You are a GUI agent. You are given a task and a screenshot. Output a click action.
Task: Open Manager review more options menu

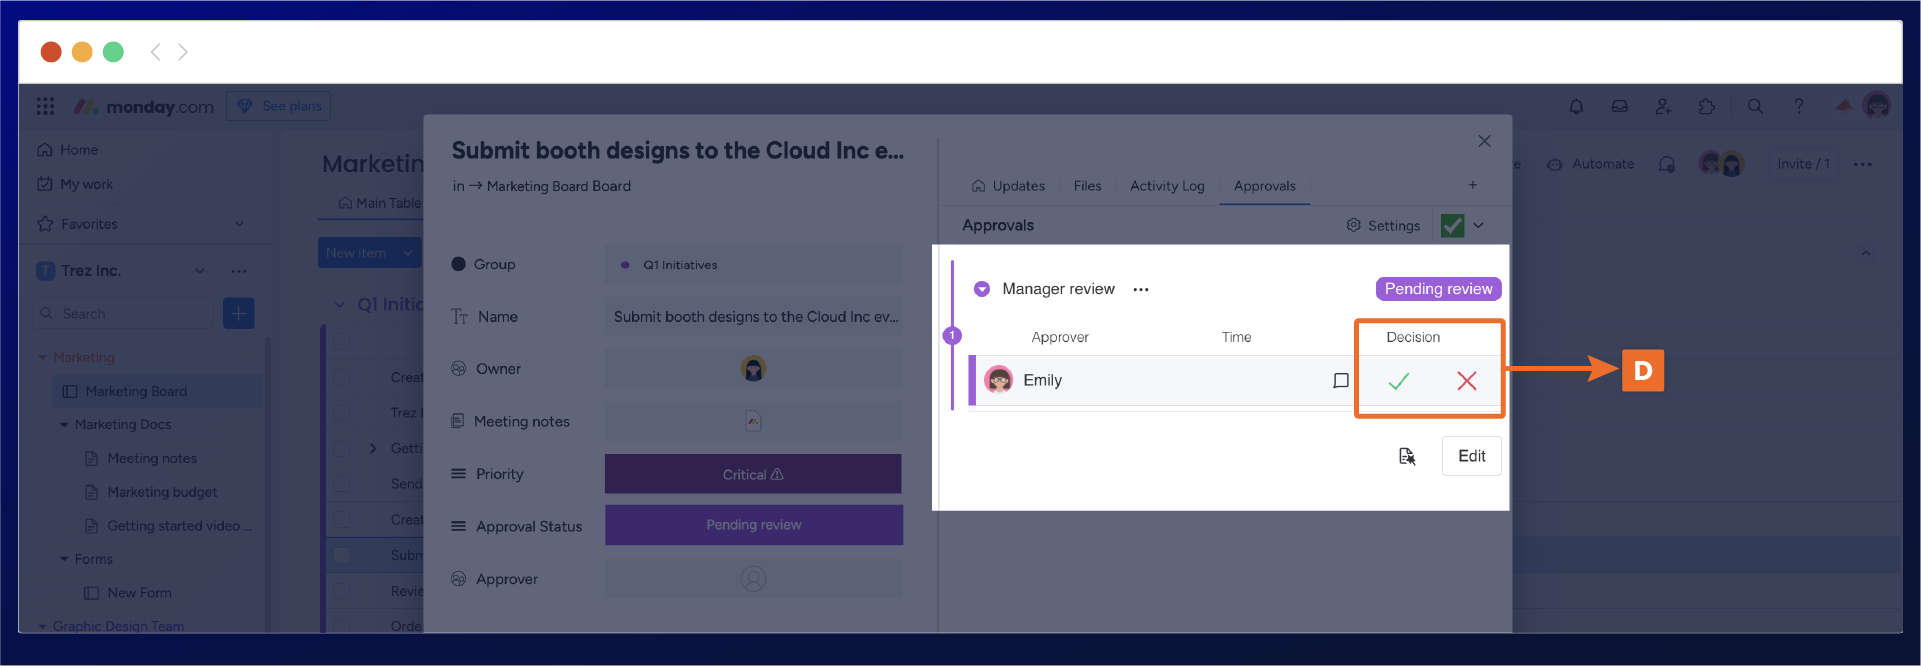[x=1141, y=289]
